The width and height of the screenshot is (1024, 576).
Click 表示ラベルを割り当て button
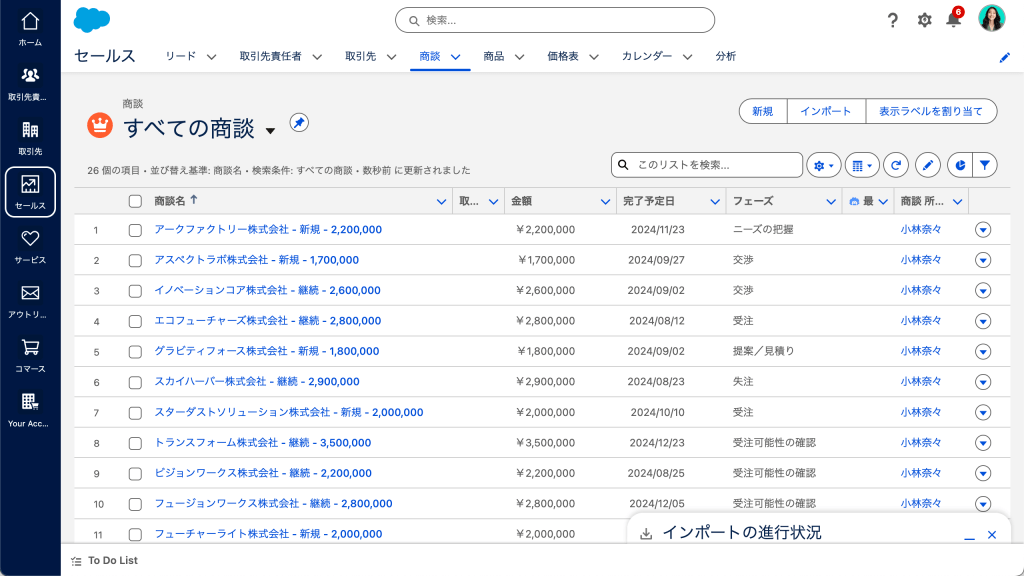(x=931, y=111)
